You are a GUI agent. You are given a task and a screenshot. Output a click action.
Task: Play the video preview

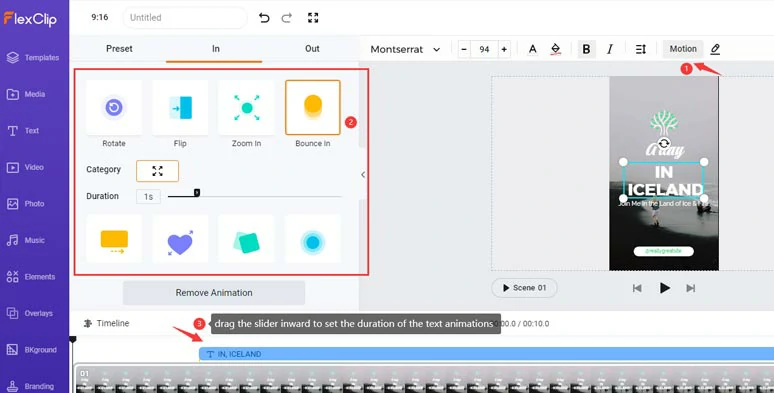click(x=664, y=288)
